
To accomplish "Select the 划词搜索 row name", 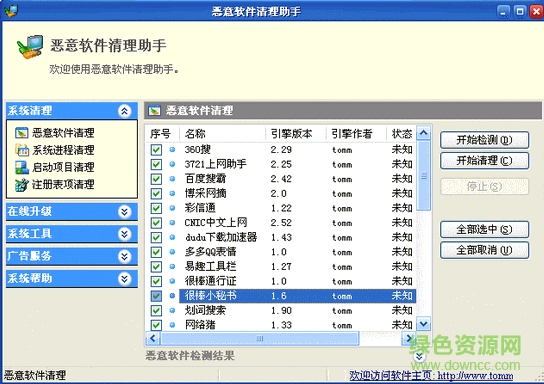I will click(x=205, y=310).
